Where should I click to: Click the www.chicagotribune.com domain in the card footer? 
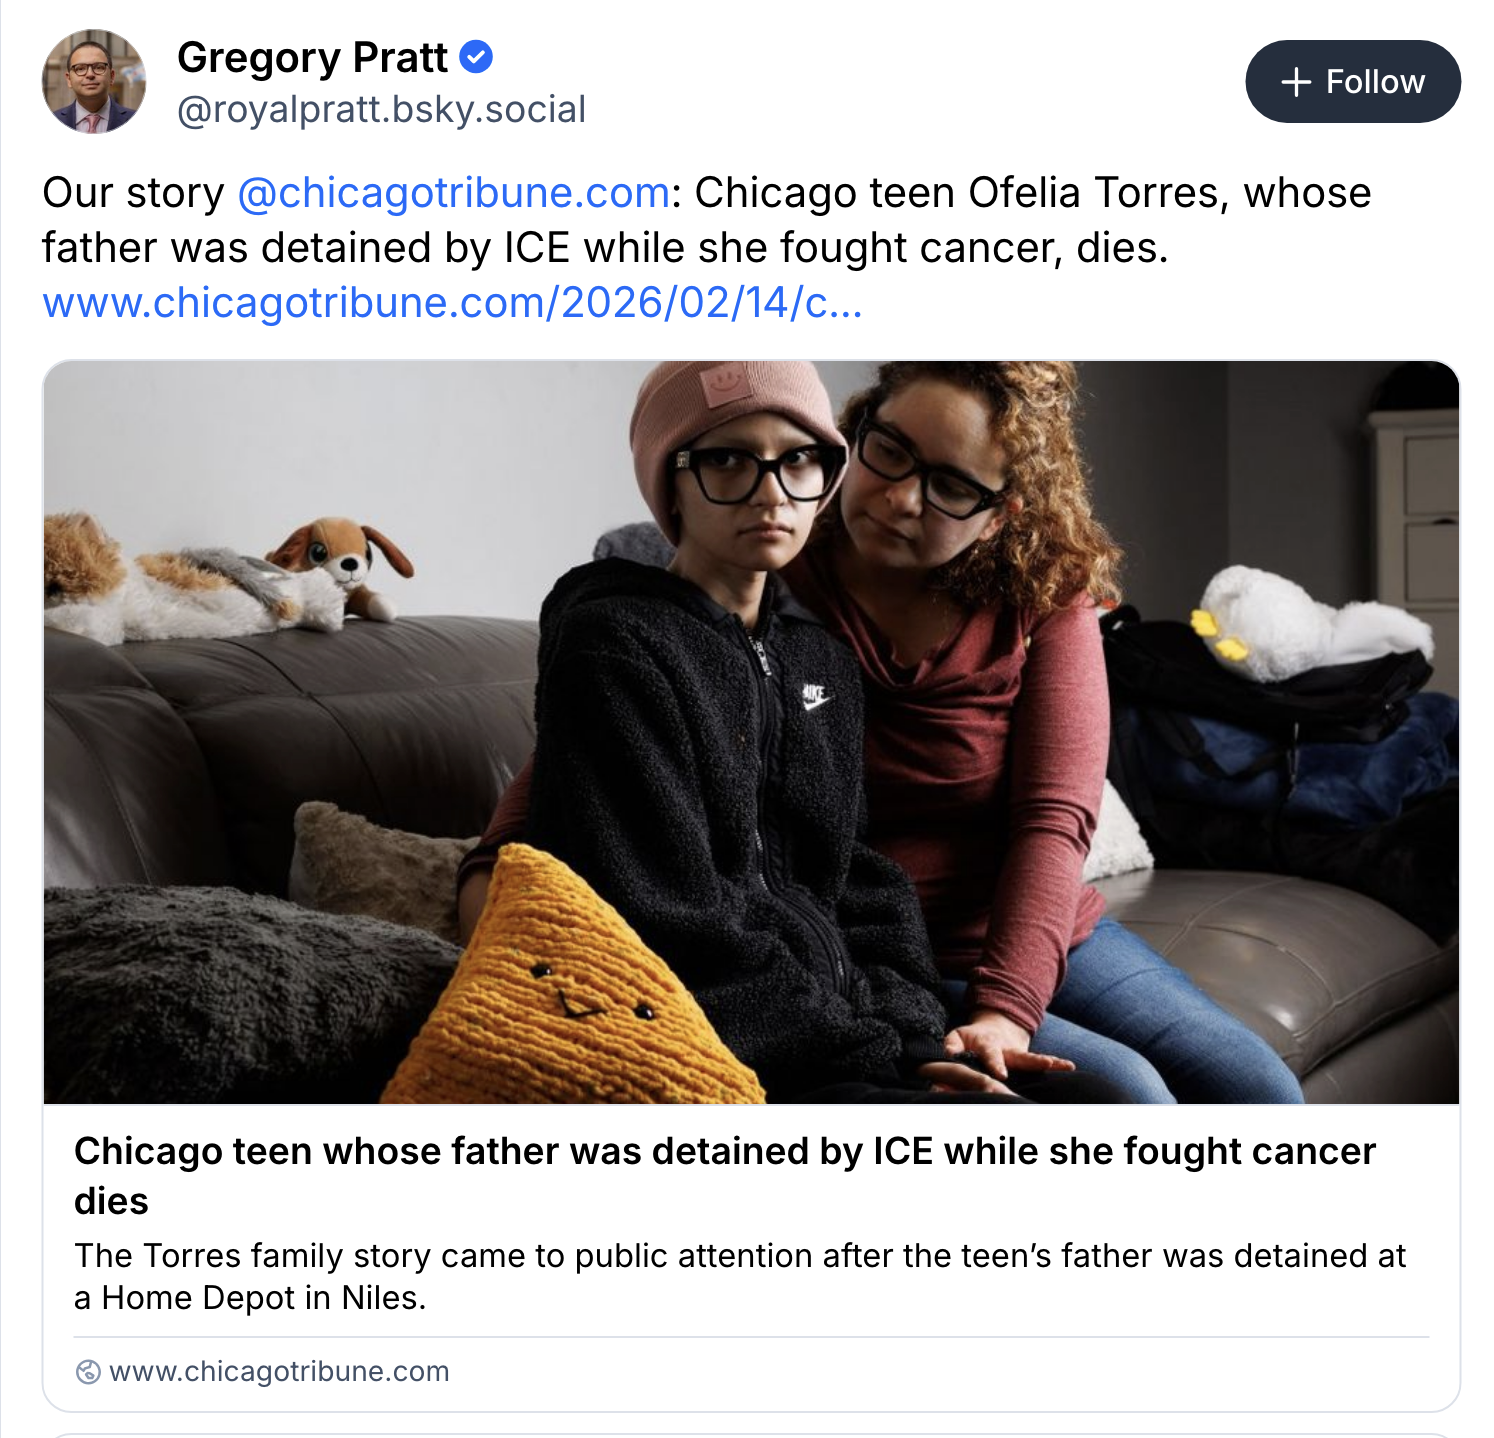click(x=279, y=1371)
